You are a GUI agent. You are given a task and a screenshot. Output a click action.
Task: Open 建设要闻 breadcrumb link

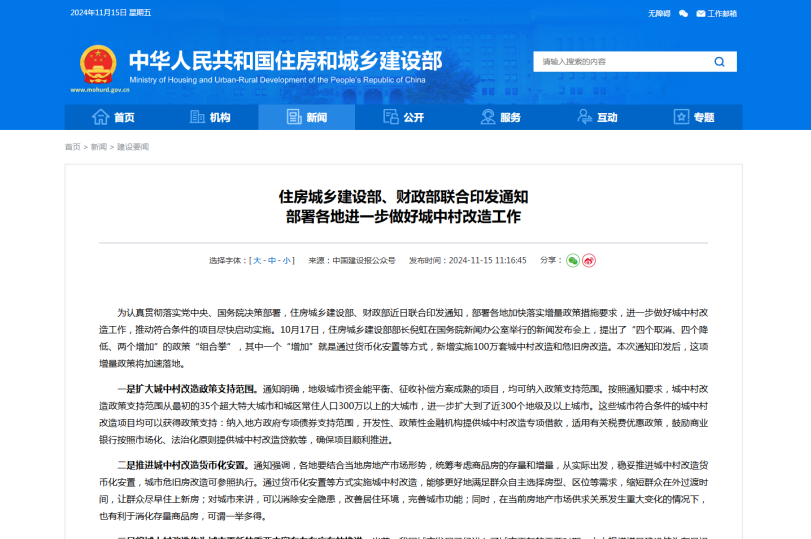pyautogui.click(x=132, y=147)
